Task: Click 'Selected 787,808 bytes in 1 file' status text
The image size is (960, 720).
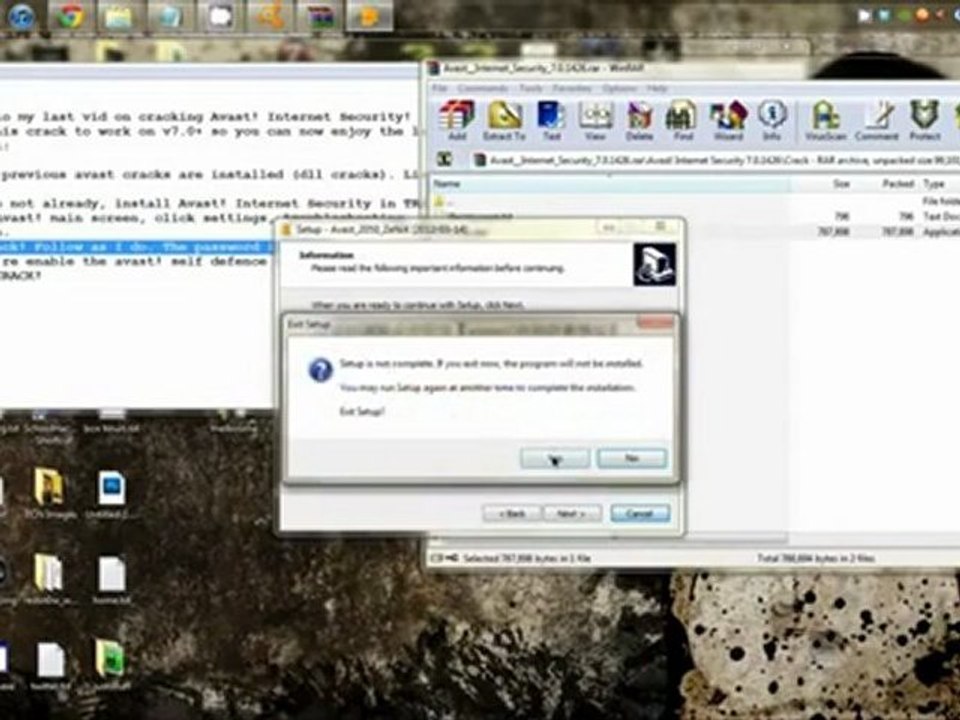Action: coord(527,558)
